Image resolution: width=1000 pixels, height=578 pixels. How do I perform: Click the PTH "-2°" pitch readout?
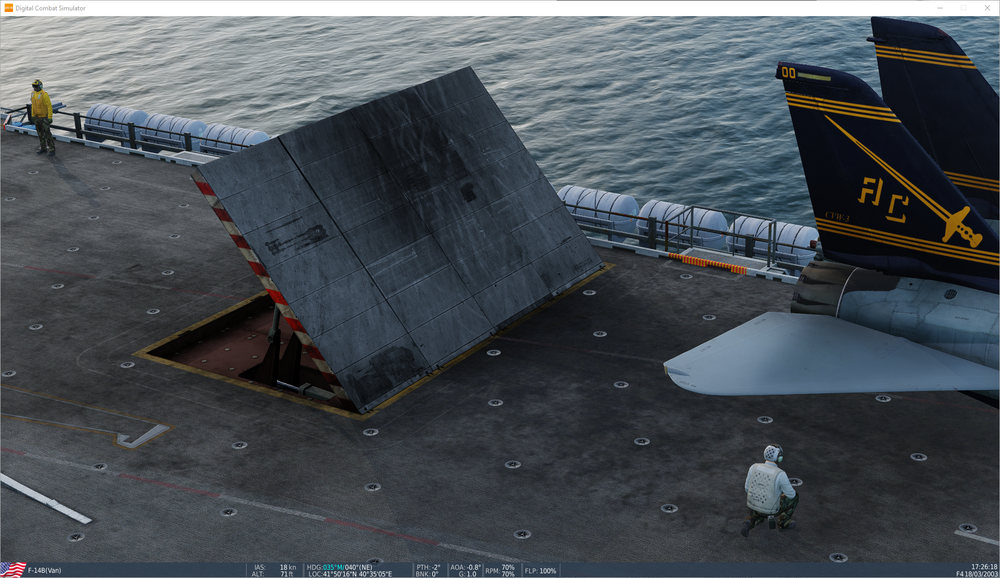click(x=434, y=567)
